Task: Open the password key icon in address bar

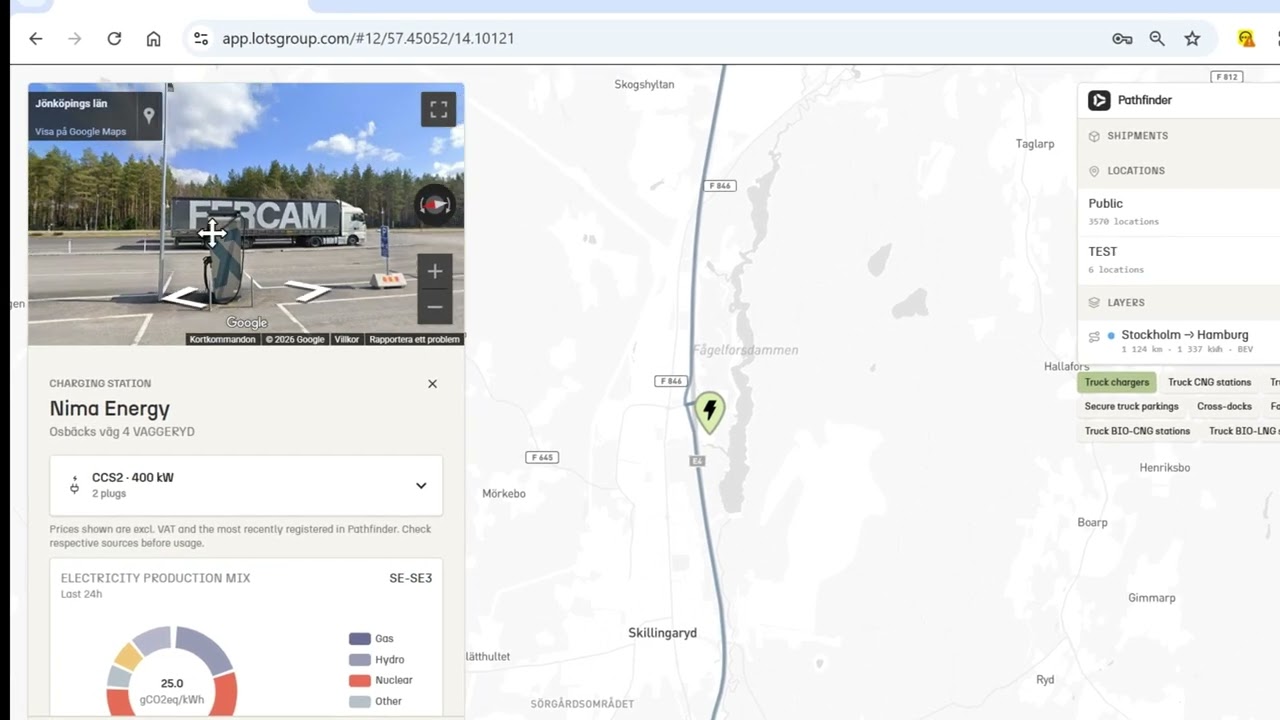Action: pos(1122,39)
